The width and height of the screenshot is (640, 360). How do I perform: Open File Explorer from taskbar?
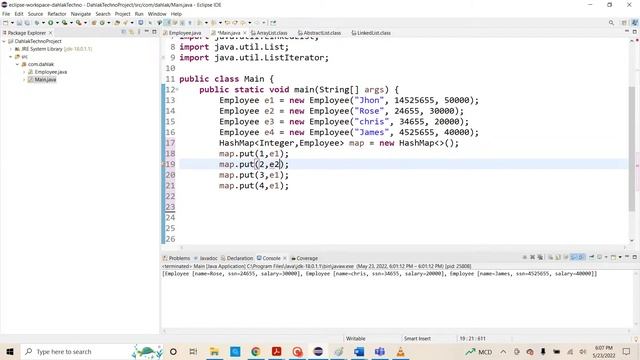point(214,351)
